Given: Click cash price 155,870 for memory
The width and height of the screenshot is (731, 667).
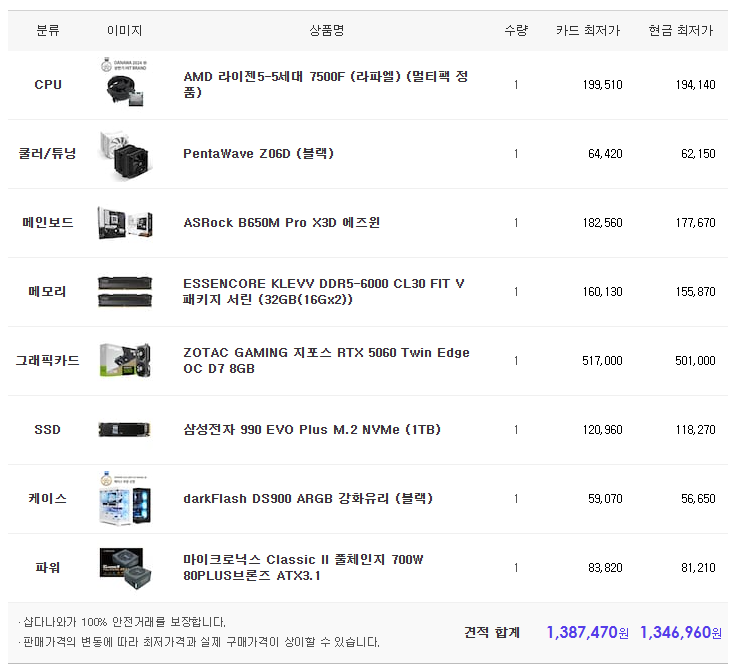Looking at the screenshot, I should [695, 291].
